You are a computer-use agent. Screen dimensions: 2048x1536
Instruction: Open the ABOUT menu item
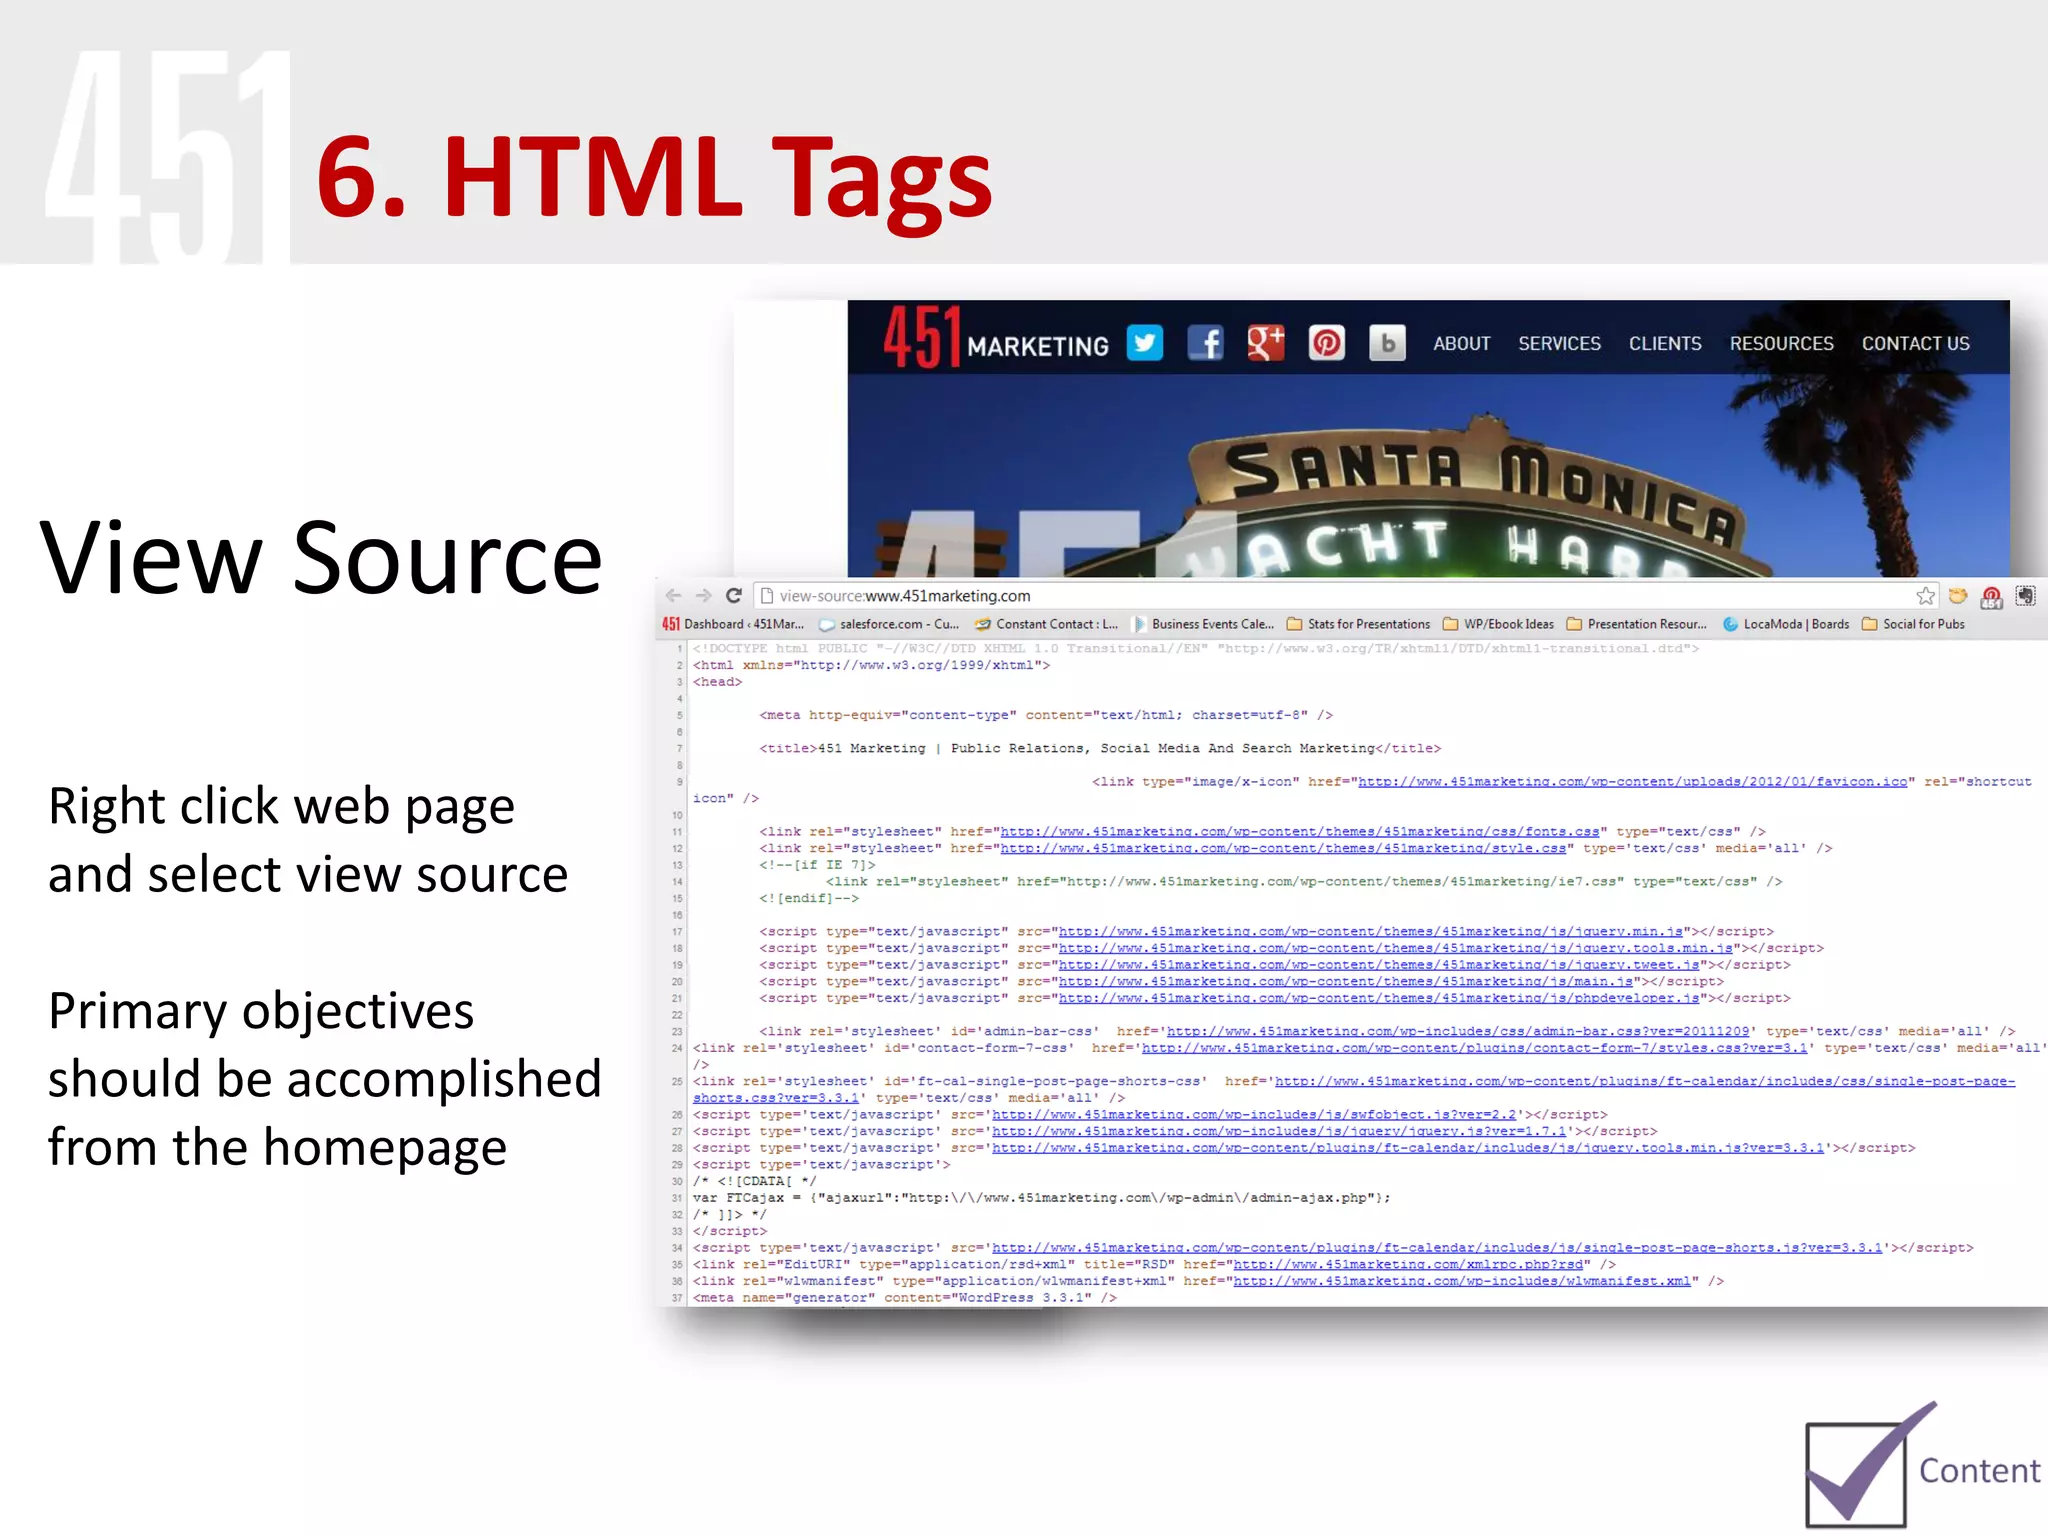1461,343
